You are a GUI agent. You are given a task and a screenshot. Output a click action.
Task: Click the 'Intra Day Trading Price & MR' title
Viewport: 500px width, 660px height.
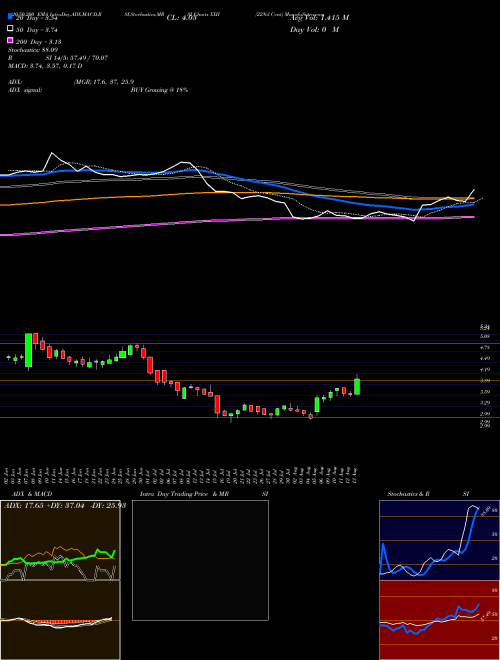184,494
